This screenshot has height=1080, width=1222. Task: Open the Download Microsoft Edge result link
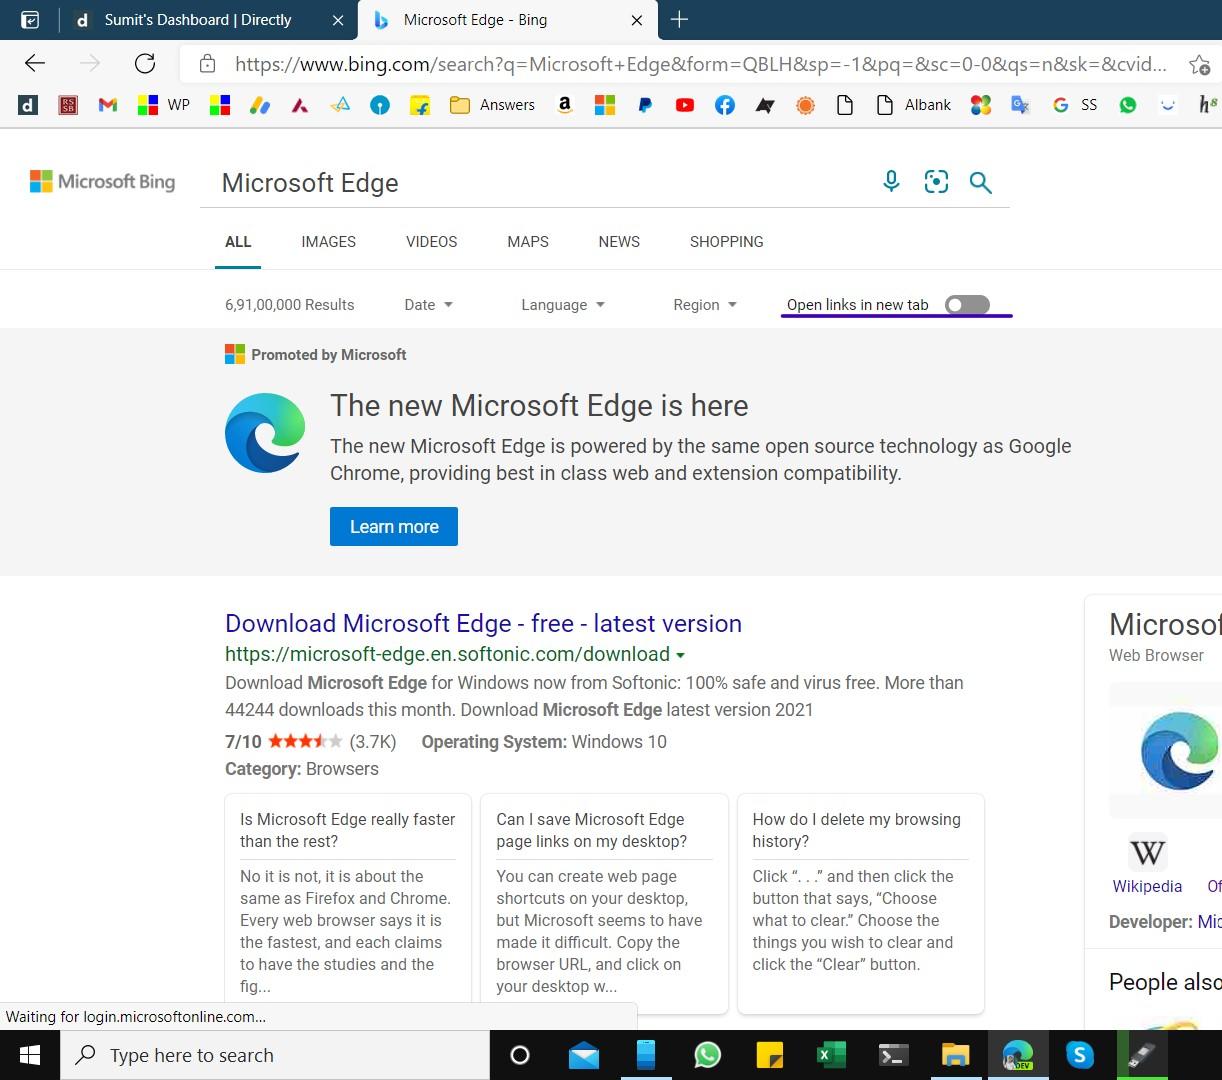click(x=483, y=623)
